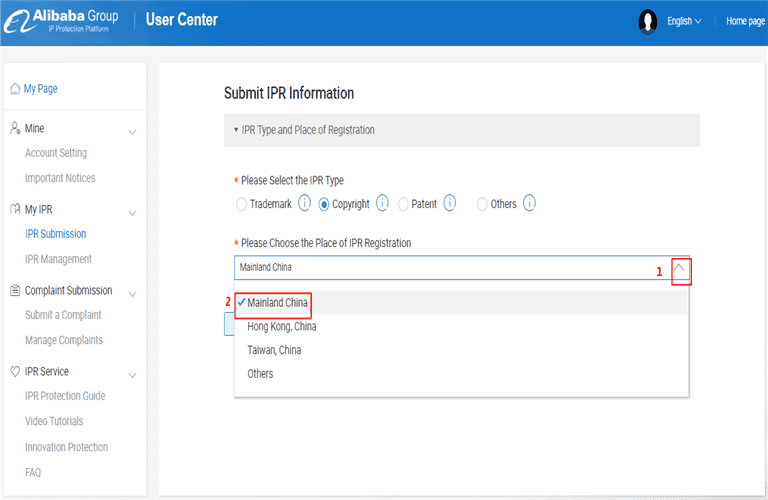Image resolution: width=768 pixels, height=500 pixels.
Task: Select the Trademark radio button
Action: (x=241, y=204)
